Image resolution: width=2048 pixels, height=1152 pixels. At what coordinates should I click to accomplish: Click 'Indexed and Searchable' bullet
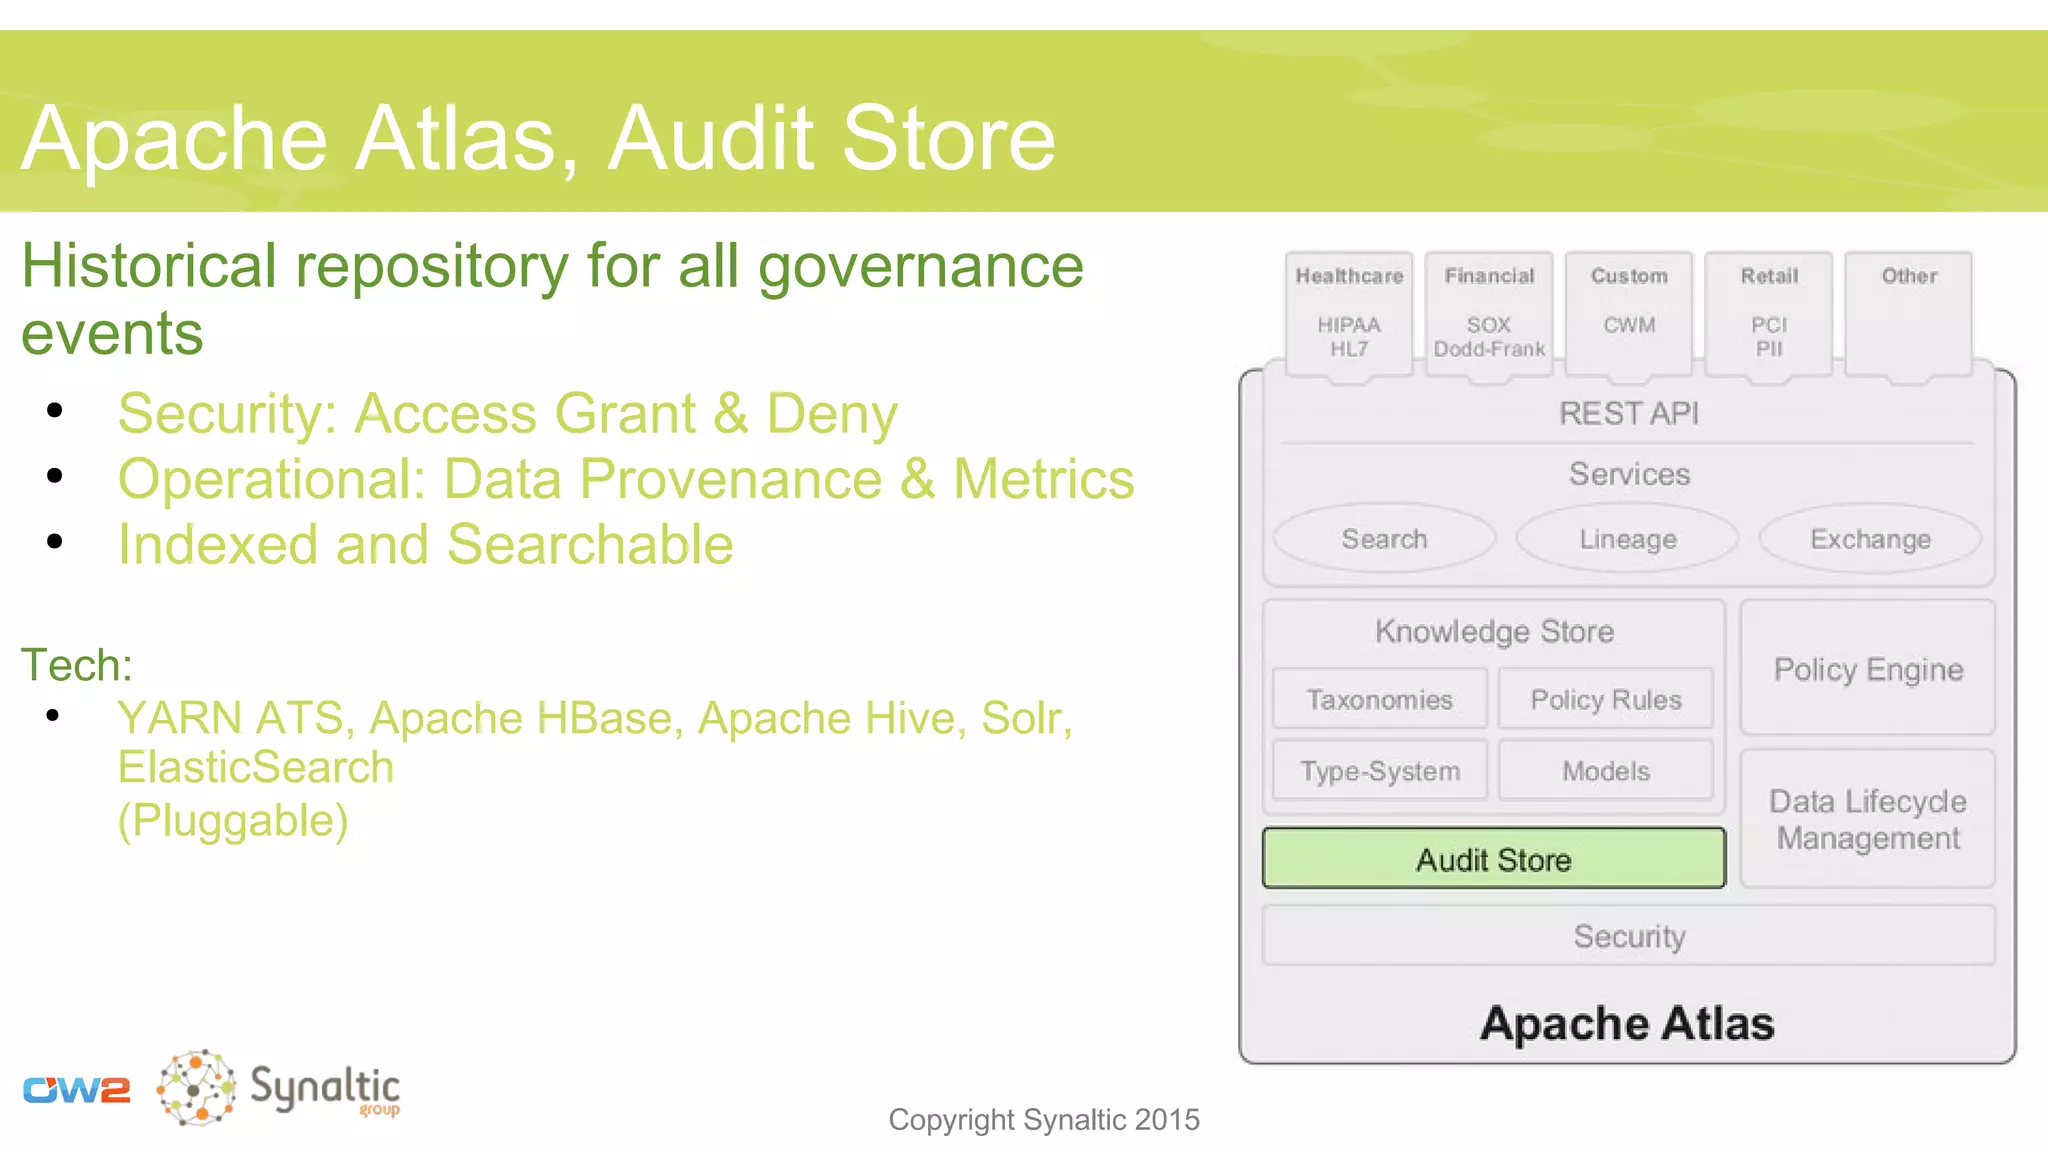[x=425, y=544]
